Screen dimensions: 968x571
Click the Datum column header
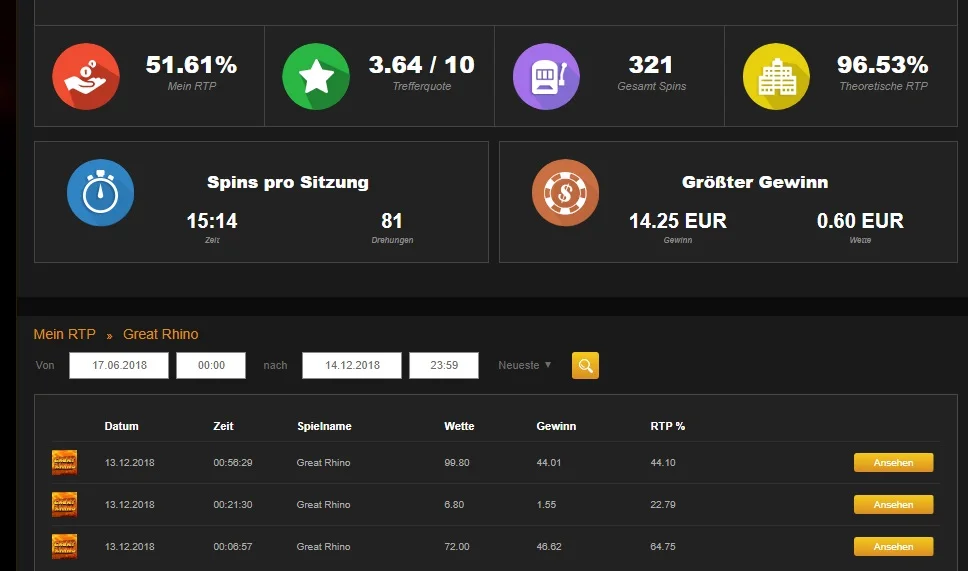coord(122,426)
